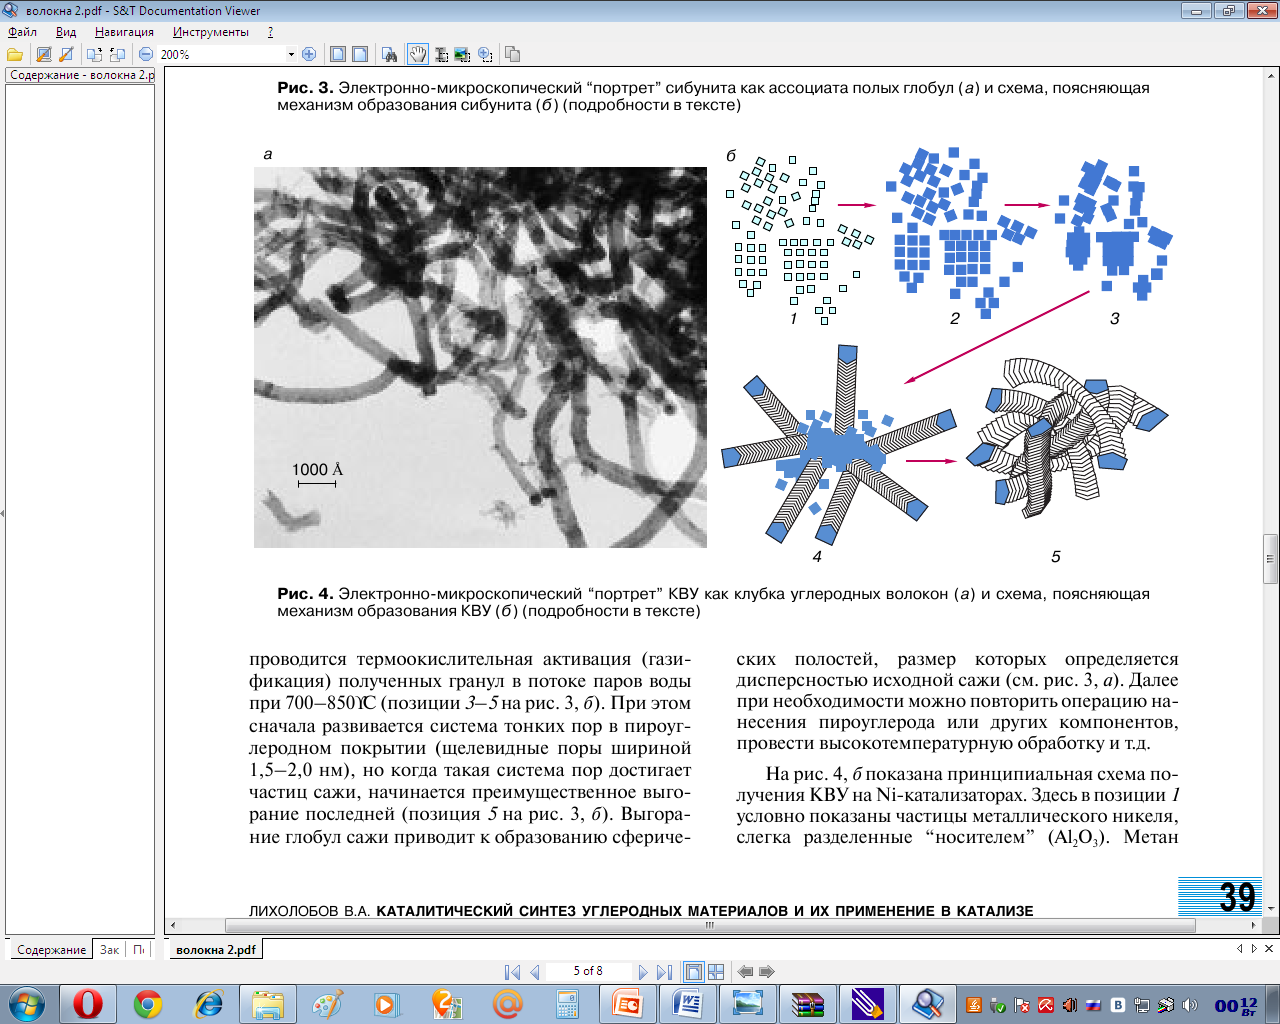Click the 200% zoom value field
Image resolution: width=1280 pixels, height=1024 pixels.
tap(221, 54)
